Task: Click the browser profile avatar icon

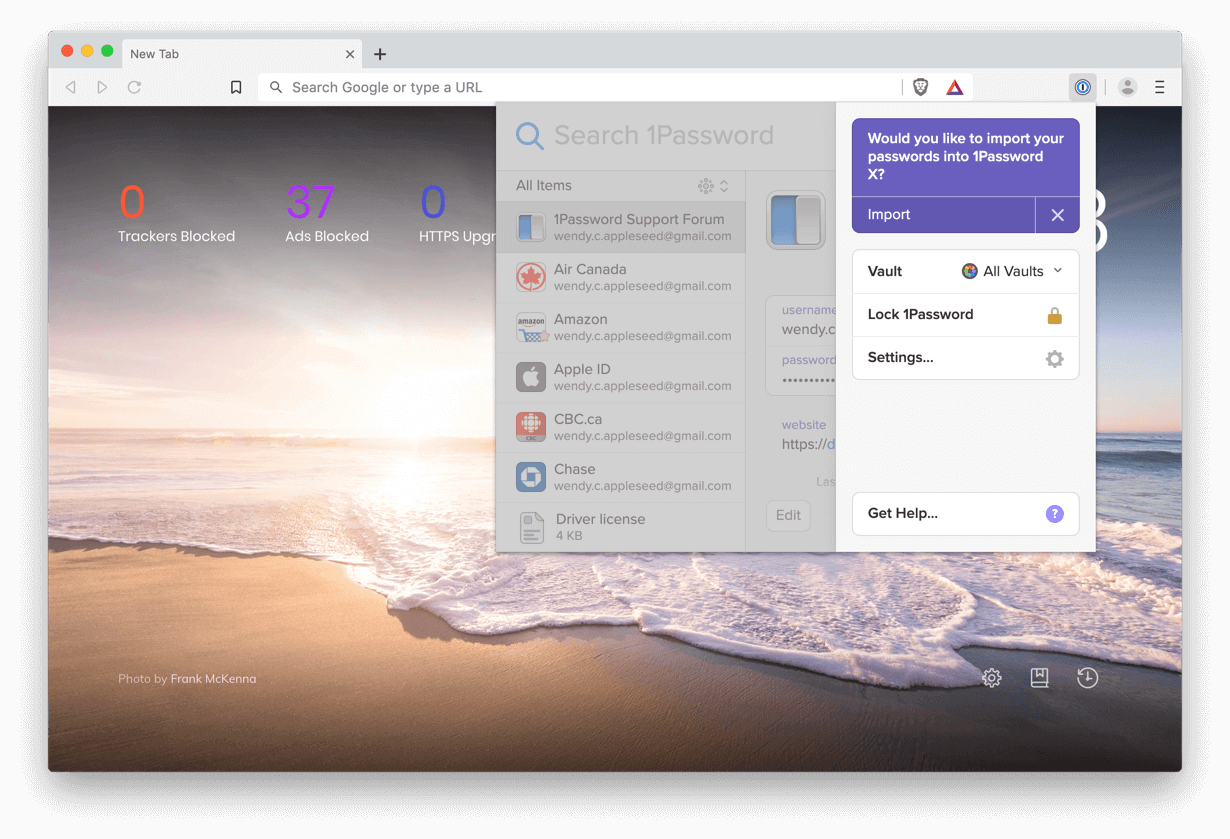Action: (x=1127, y=87)
